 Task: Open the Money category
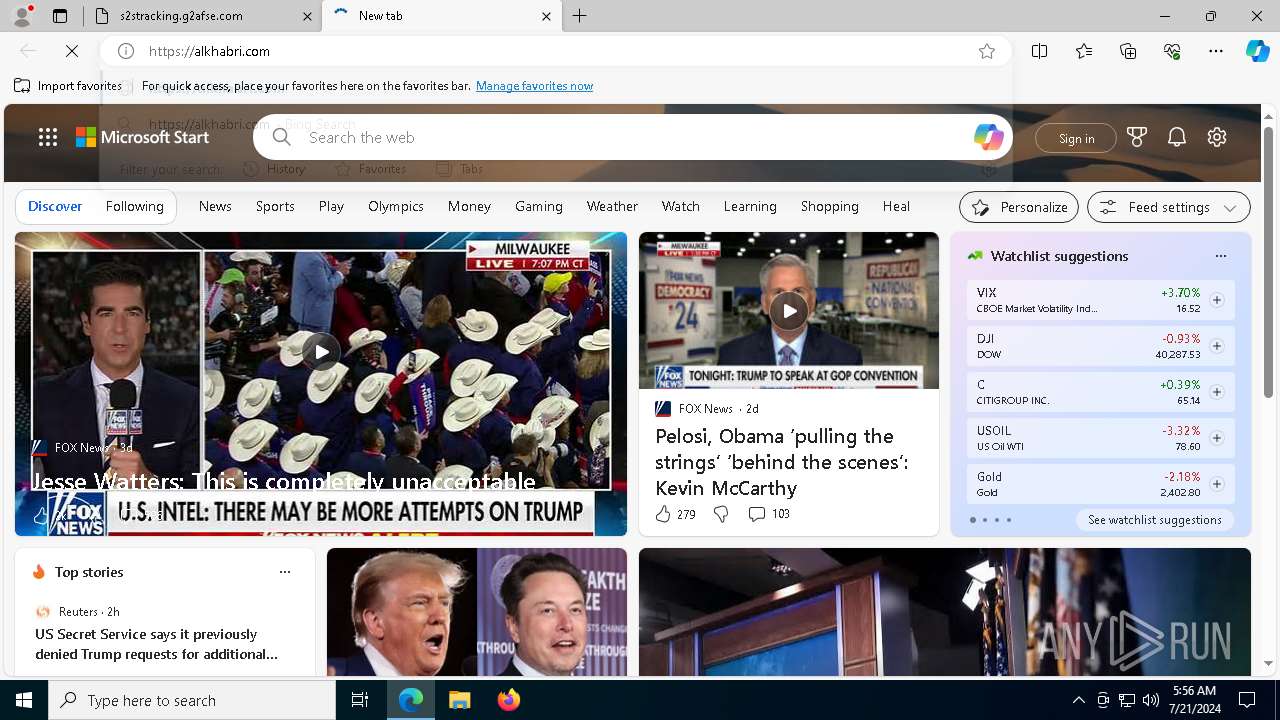click(x=469, y=206)
